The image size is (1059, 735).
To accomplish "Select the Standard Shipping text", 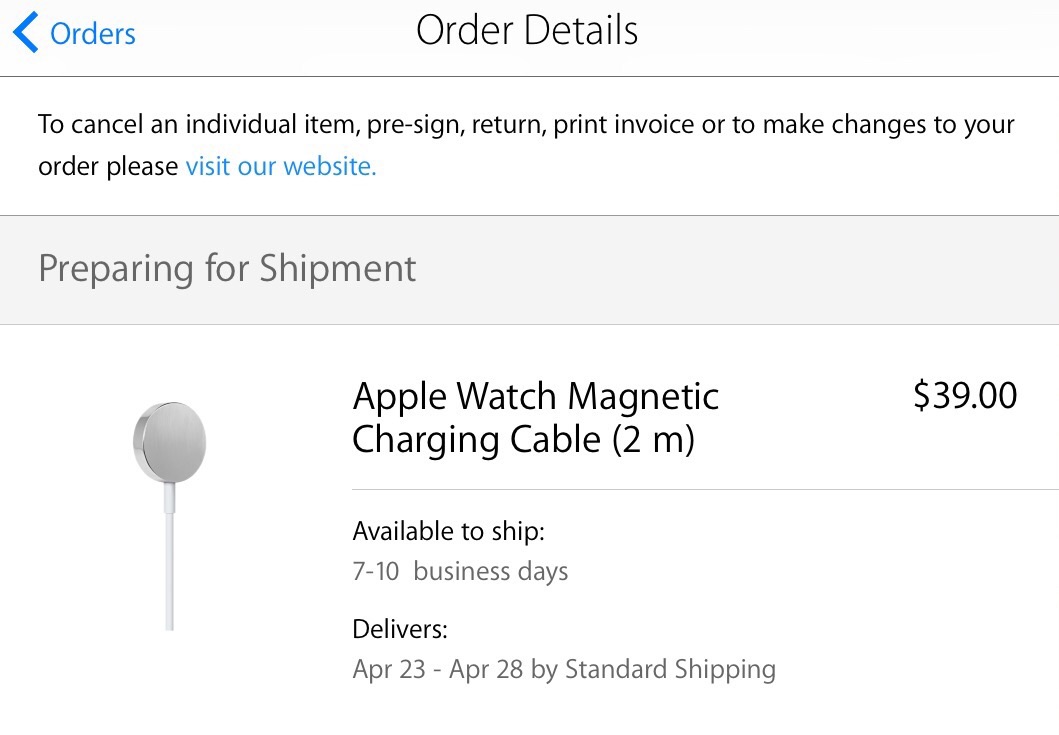I will [670, 669].
